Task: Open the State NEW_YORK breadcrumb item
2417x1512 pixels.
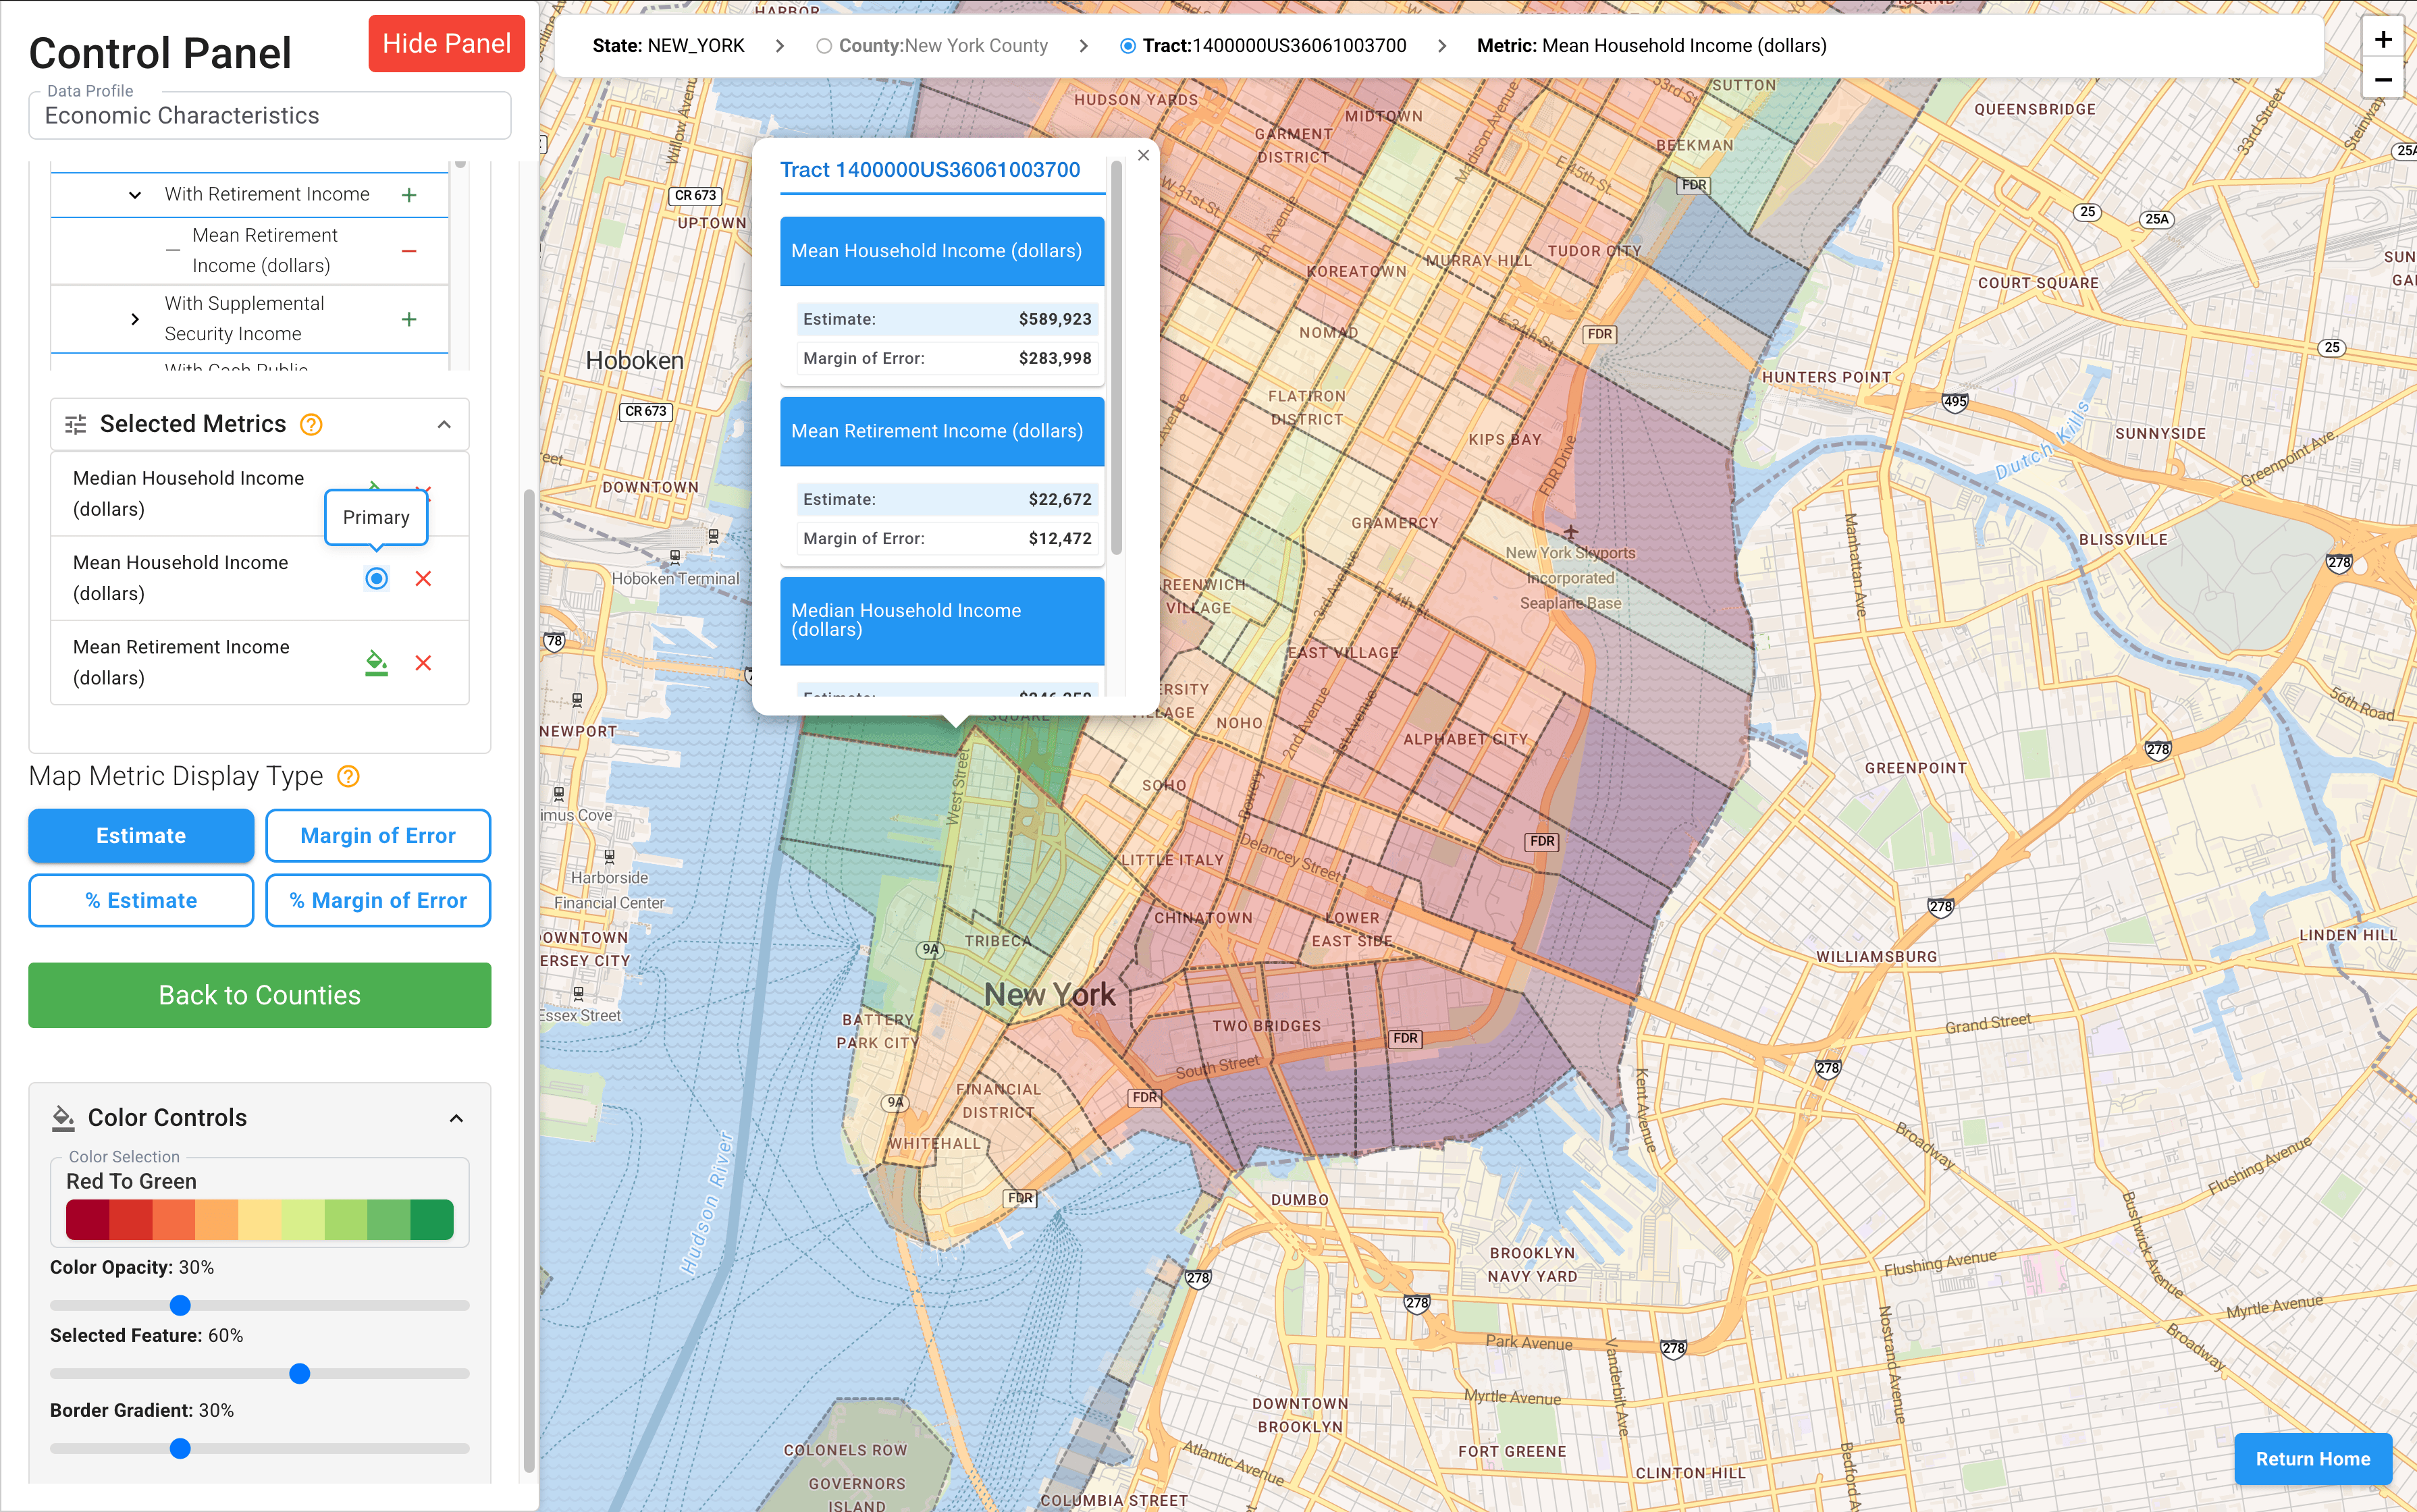Action: (668, 45)
